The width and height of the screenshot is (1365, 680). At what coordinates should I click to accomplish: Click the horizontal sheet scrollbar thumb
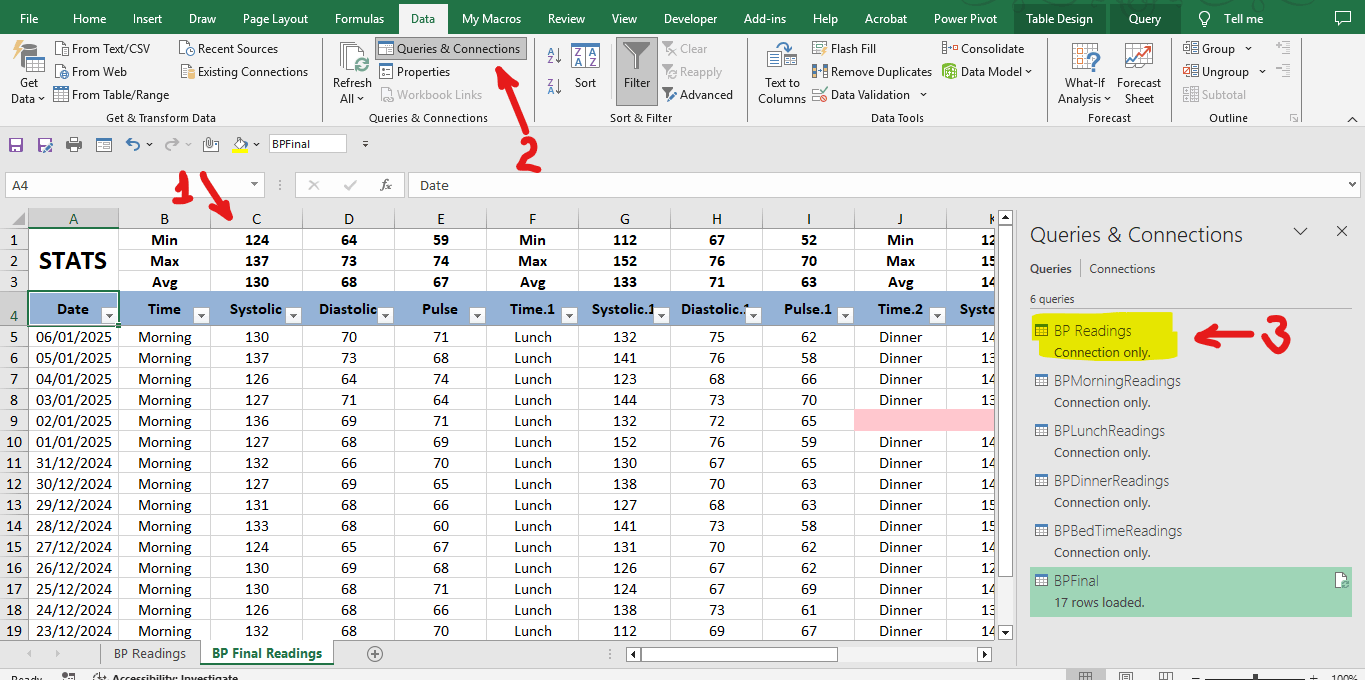pos(739,654)
